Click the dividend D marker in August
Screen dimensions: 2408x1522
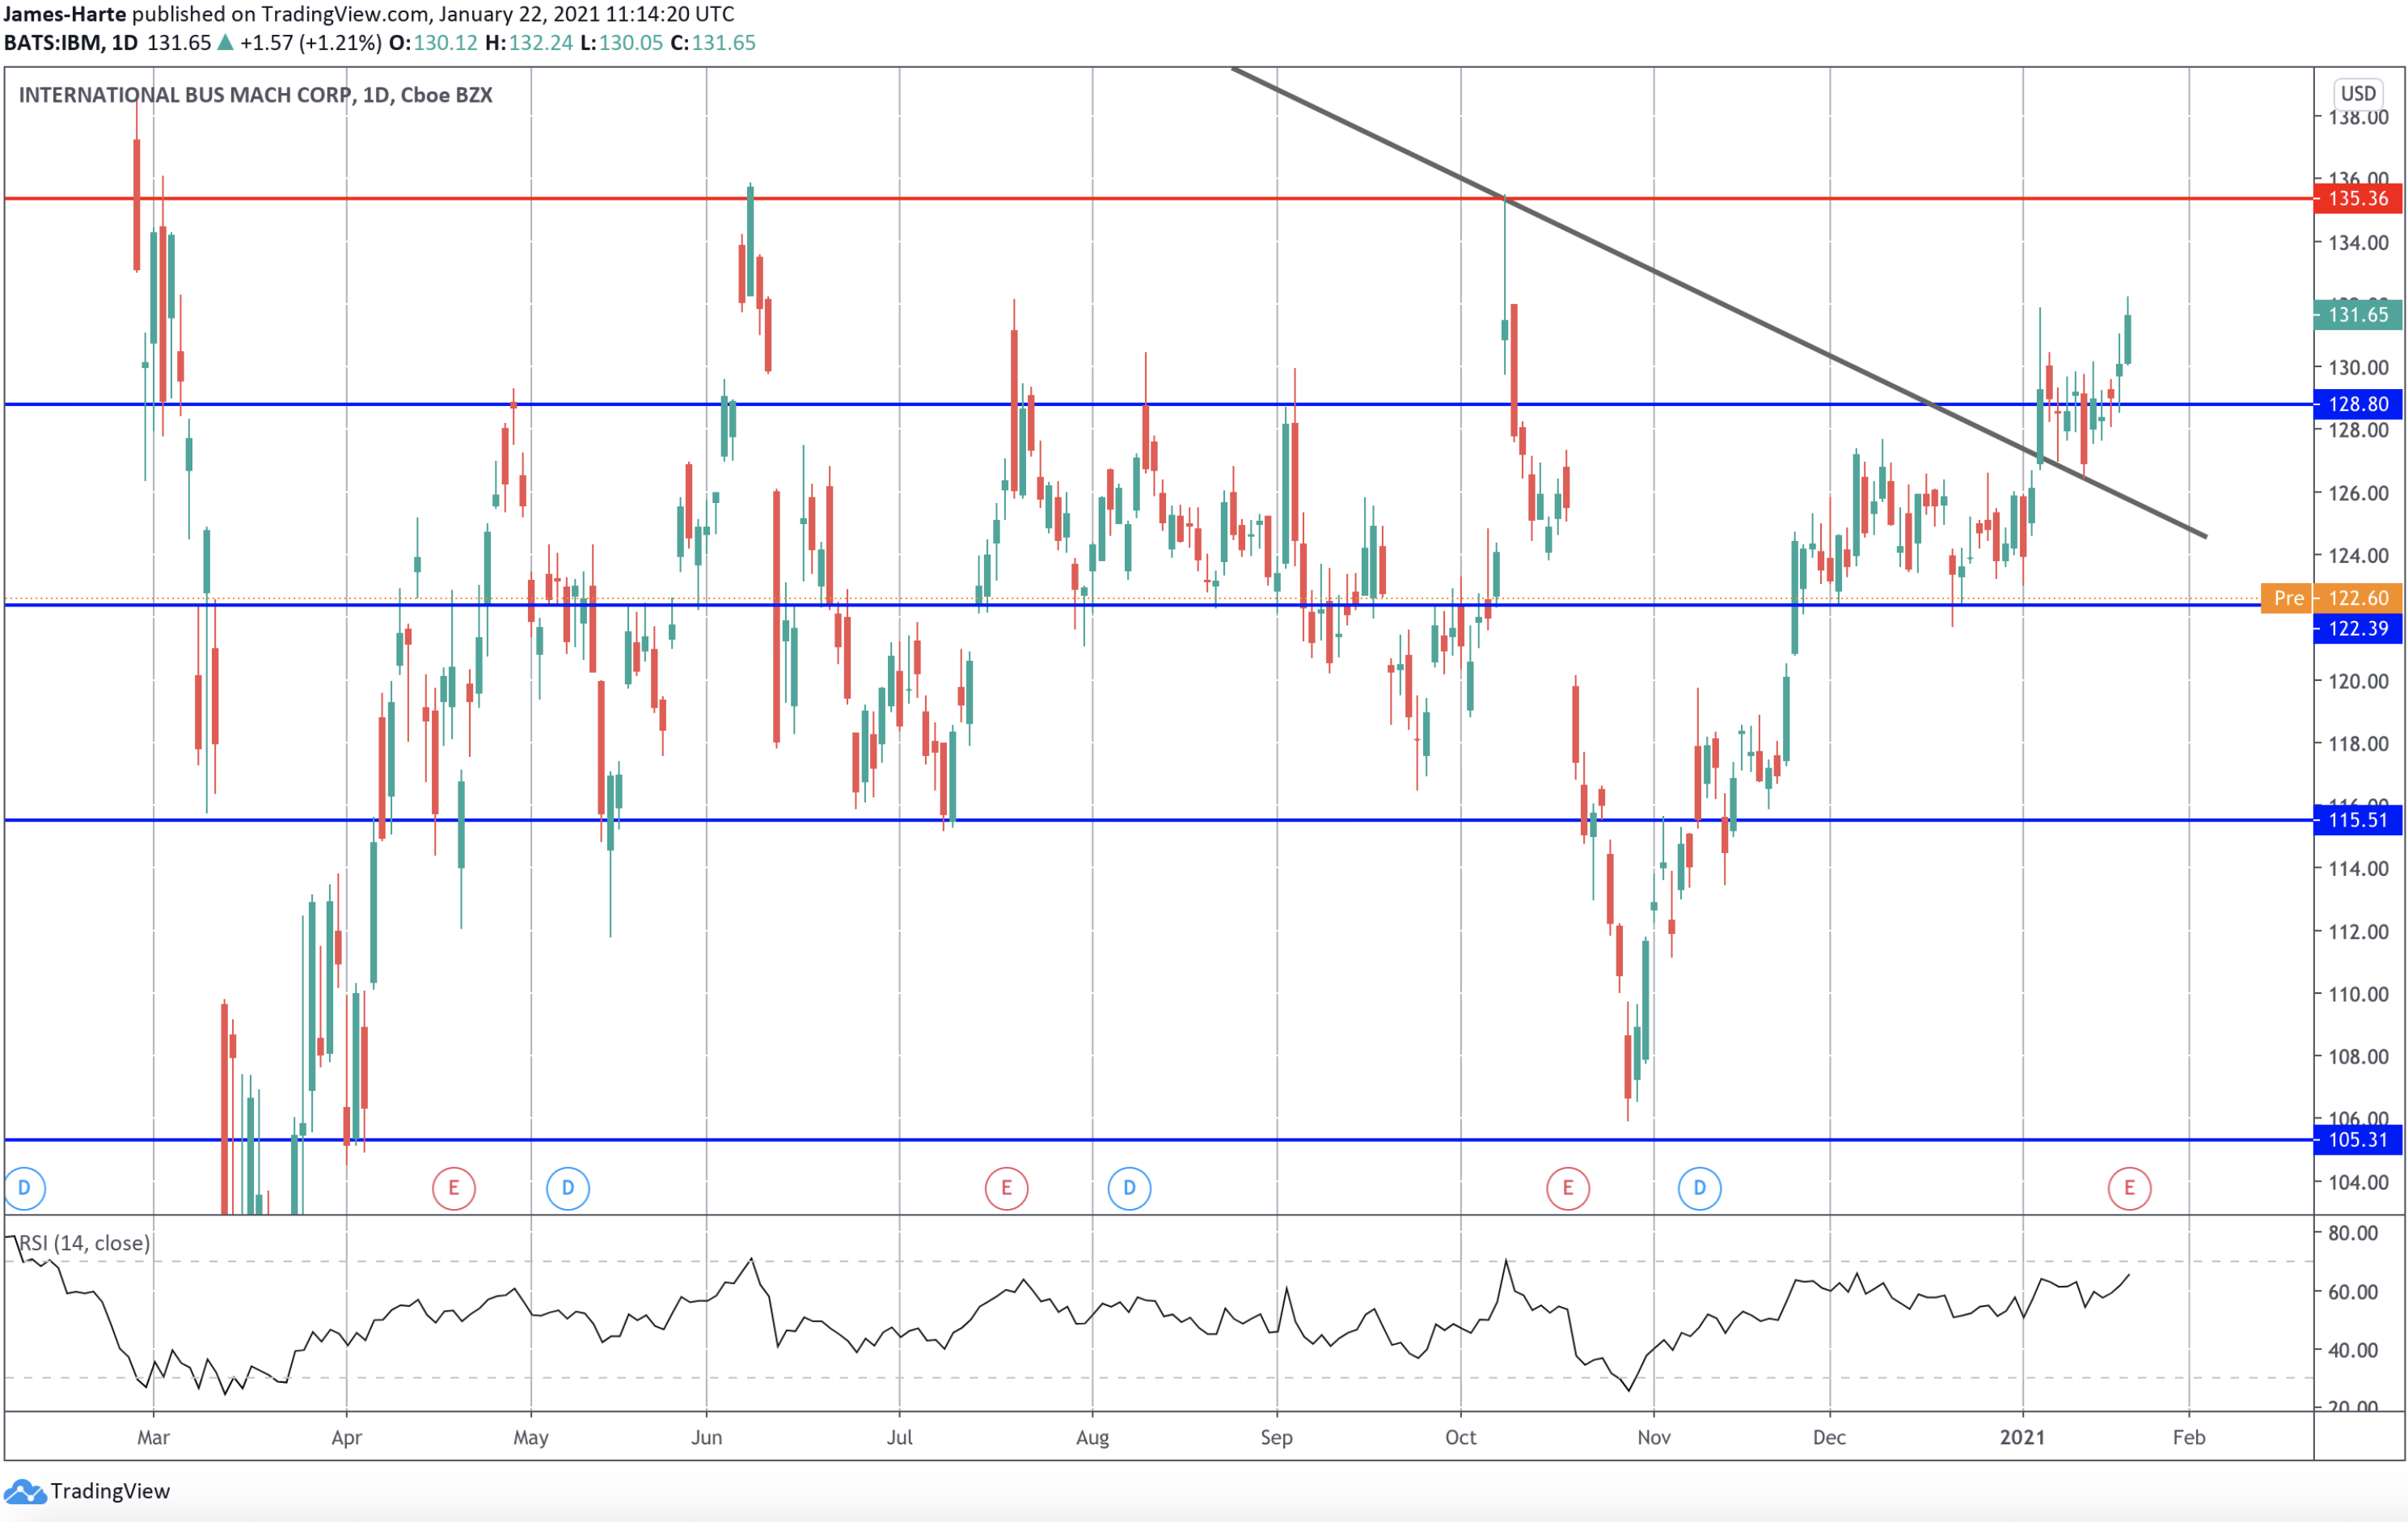point(1129,1188)
